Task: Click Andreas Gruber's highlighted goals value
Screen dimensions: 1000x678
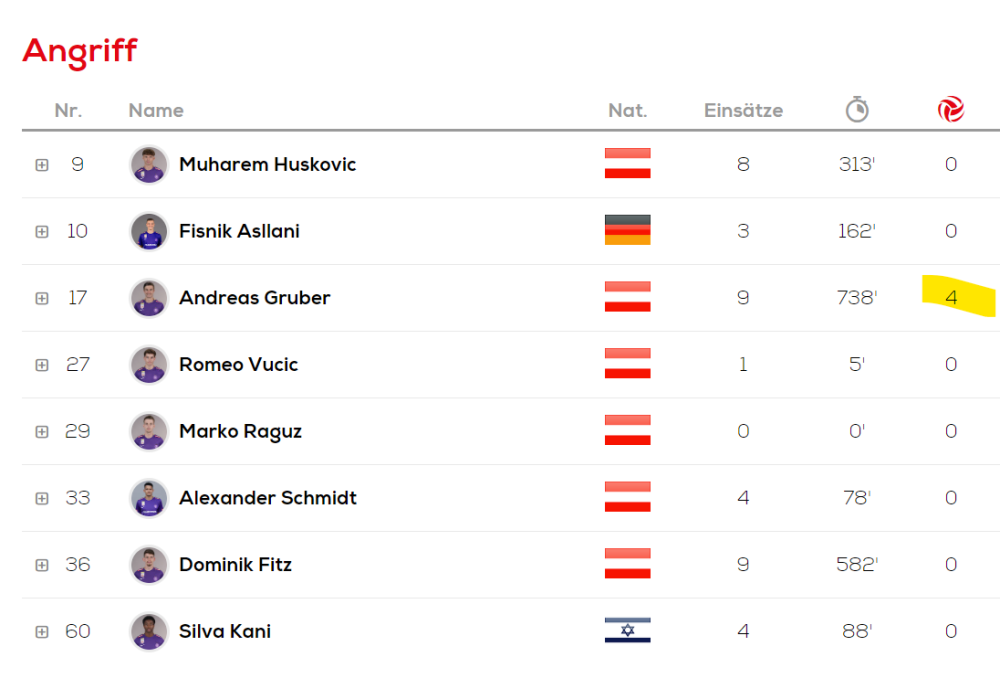Action: 951,298
